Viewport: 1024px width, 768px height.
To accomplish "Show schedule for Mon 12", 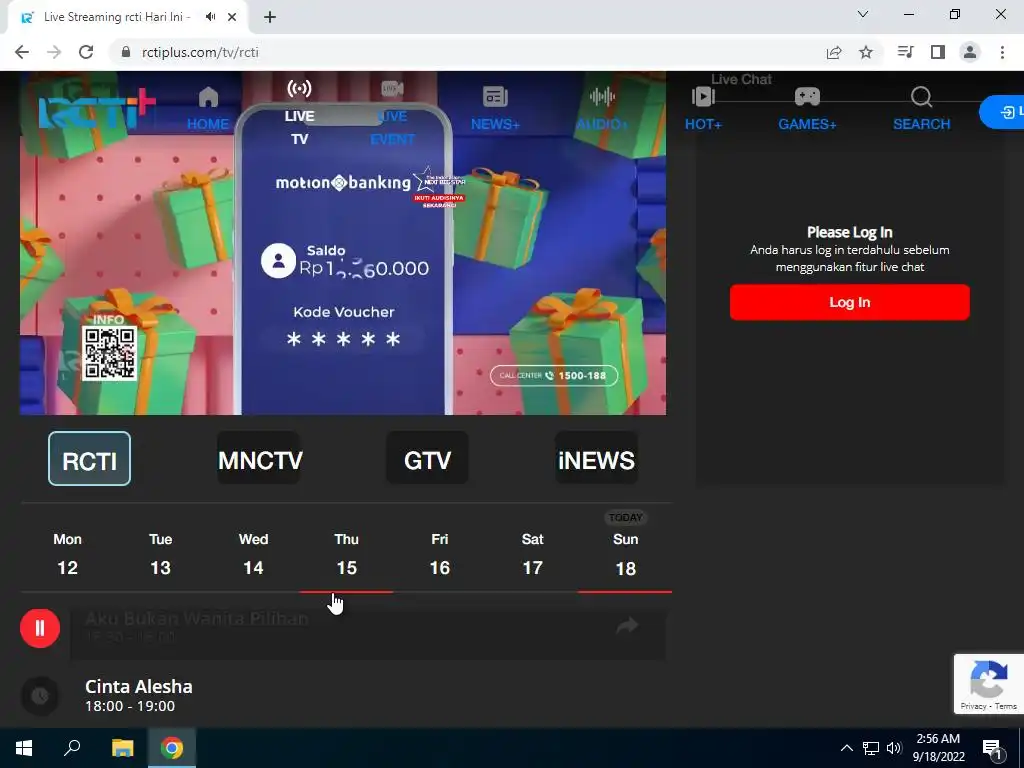I will pyautogui.click(x=67, y=554).
